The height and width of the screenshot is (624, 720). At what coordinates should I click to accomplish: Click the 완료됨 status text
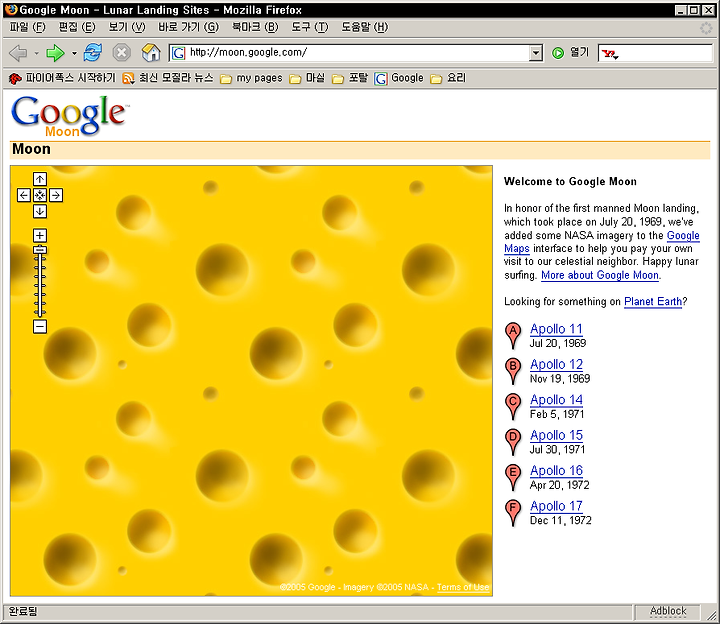click(x=23, y=611)
